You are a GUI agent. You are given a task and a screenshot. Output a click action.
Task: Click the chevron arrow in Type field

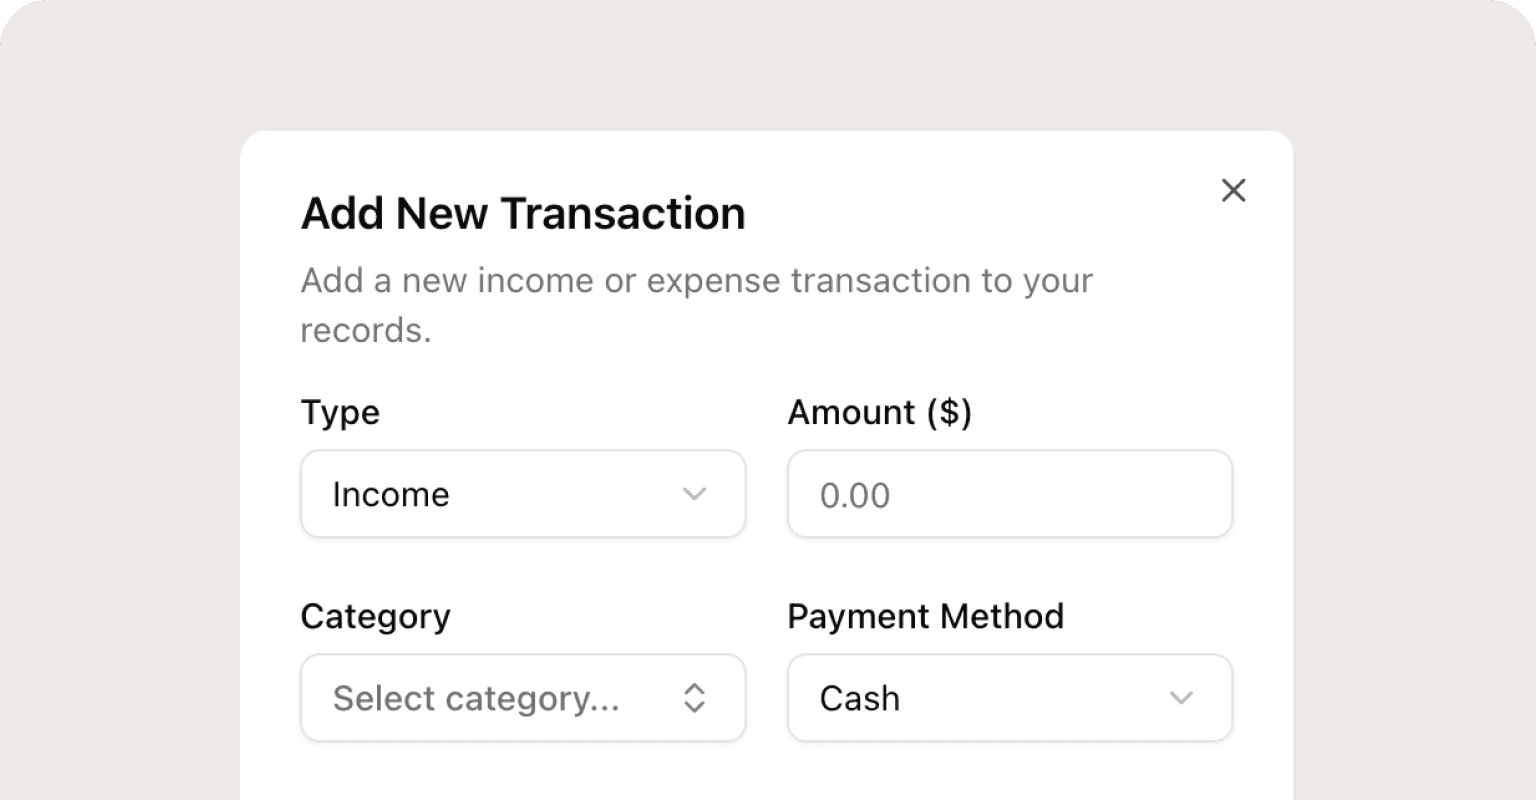tap(694, 494)
